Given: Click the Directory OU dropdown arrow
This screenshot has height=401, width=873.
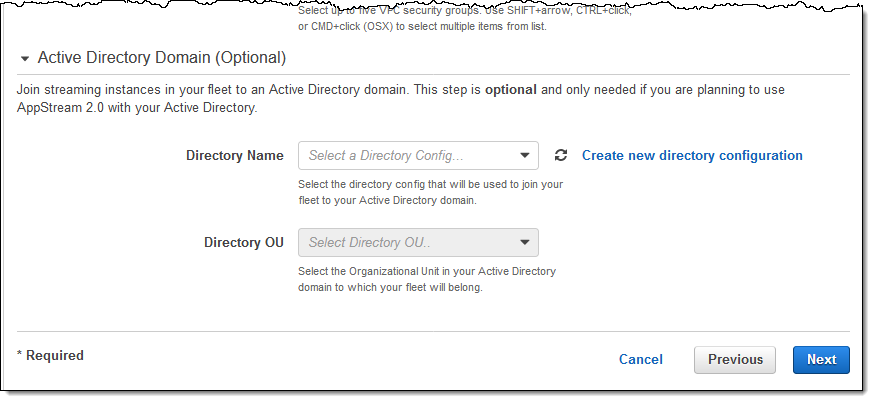Looking at the screenshot, I should tap(525, 243).
